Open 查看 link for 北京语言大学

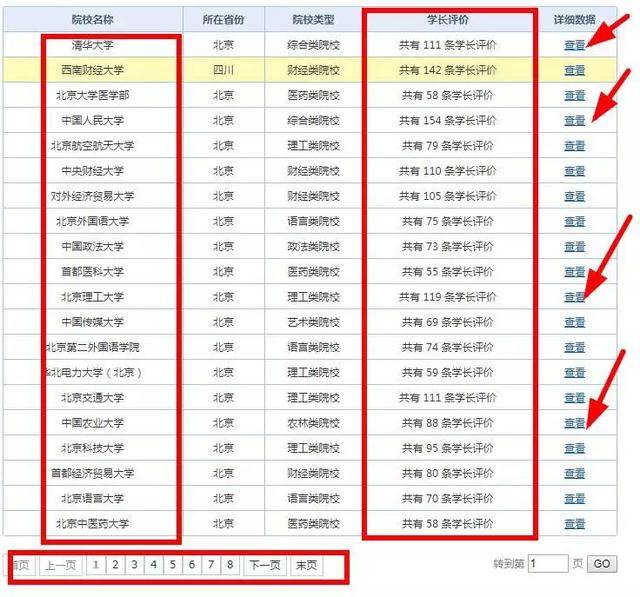coord(574,499)
